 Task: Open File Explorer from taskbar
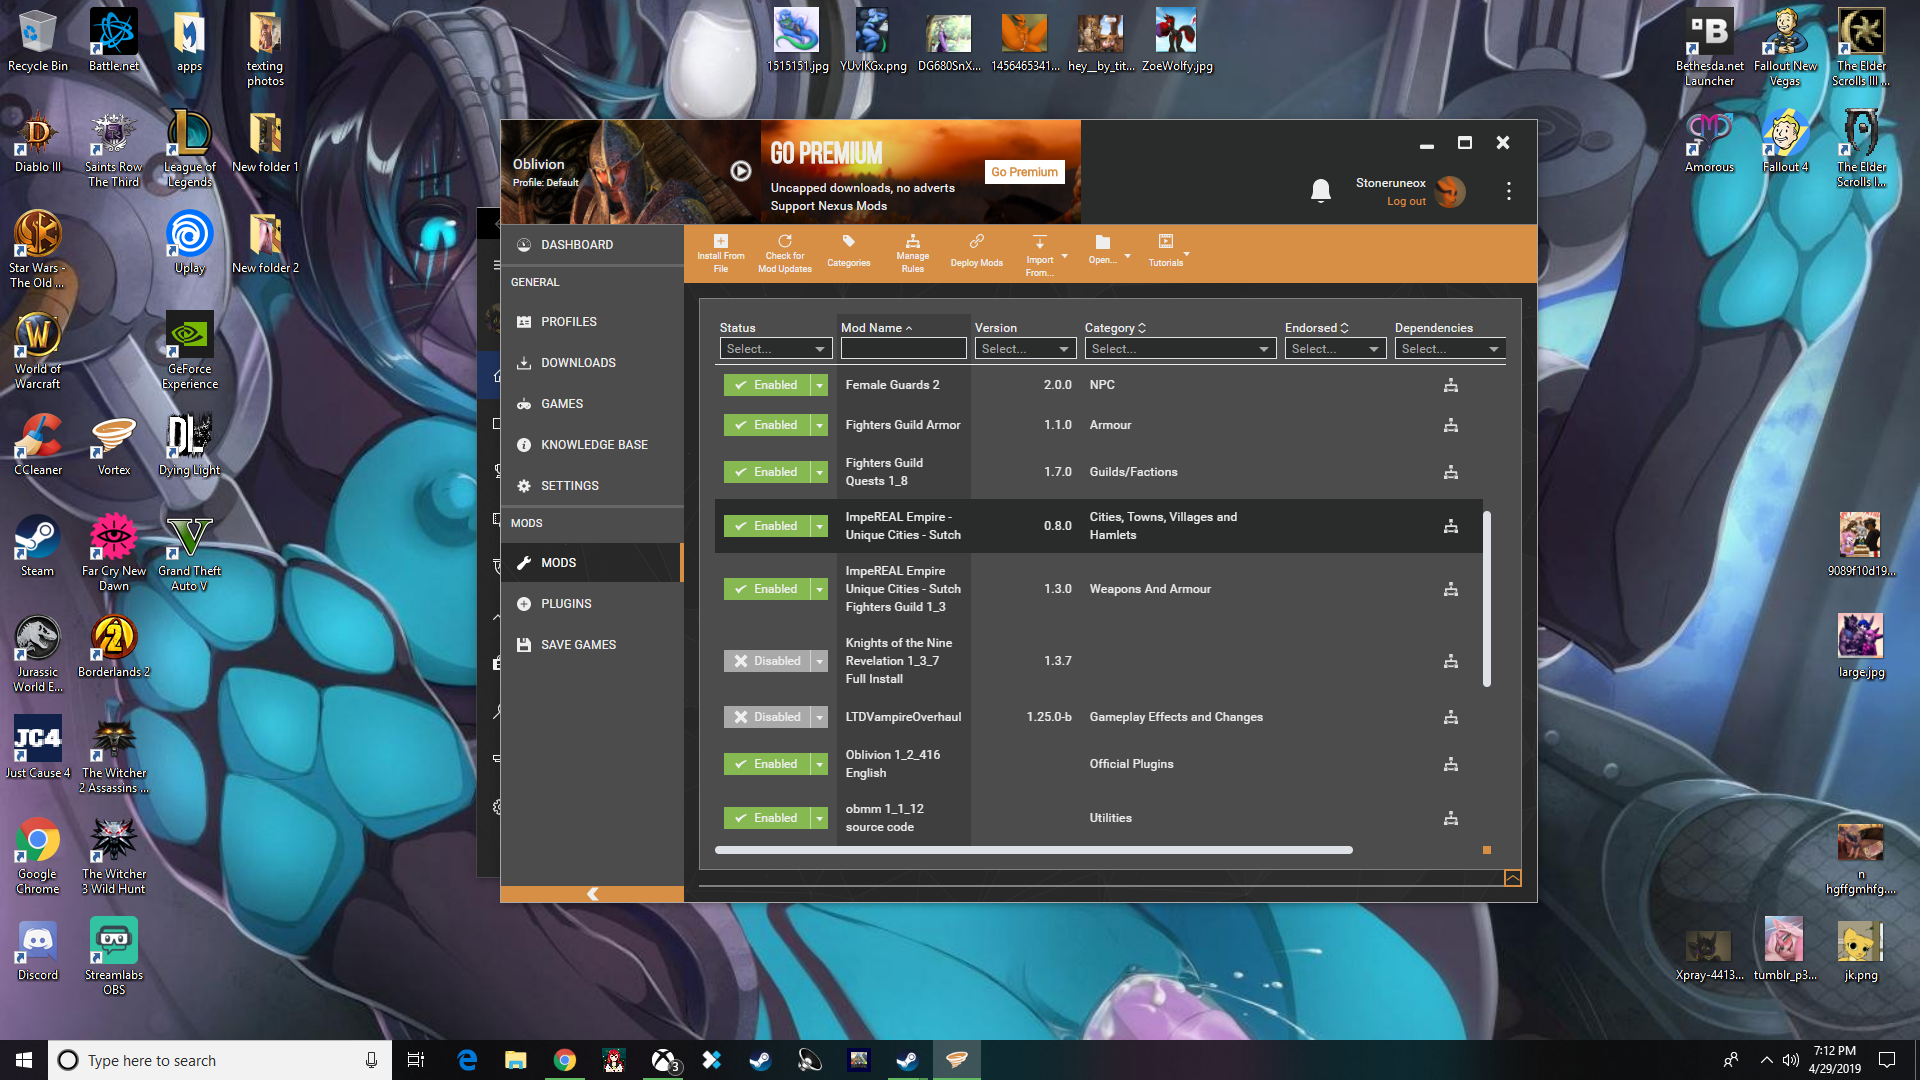(x=516, y=1060)
